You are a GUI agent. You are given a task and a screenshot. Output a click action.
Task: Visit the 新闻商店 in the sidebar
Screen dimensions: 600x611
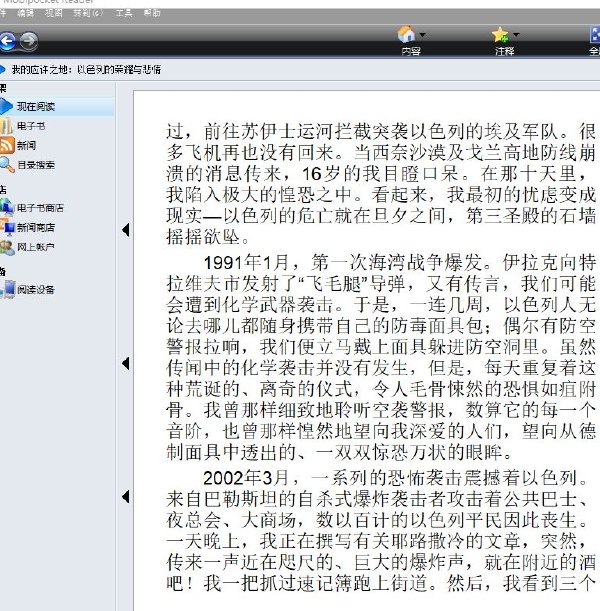[28, 227]
